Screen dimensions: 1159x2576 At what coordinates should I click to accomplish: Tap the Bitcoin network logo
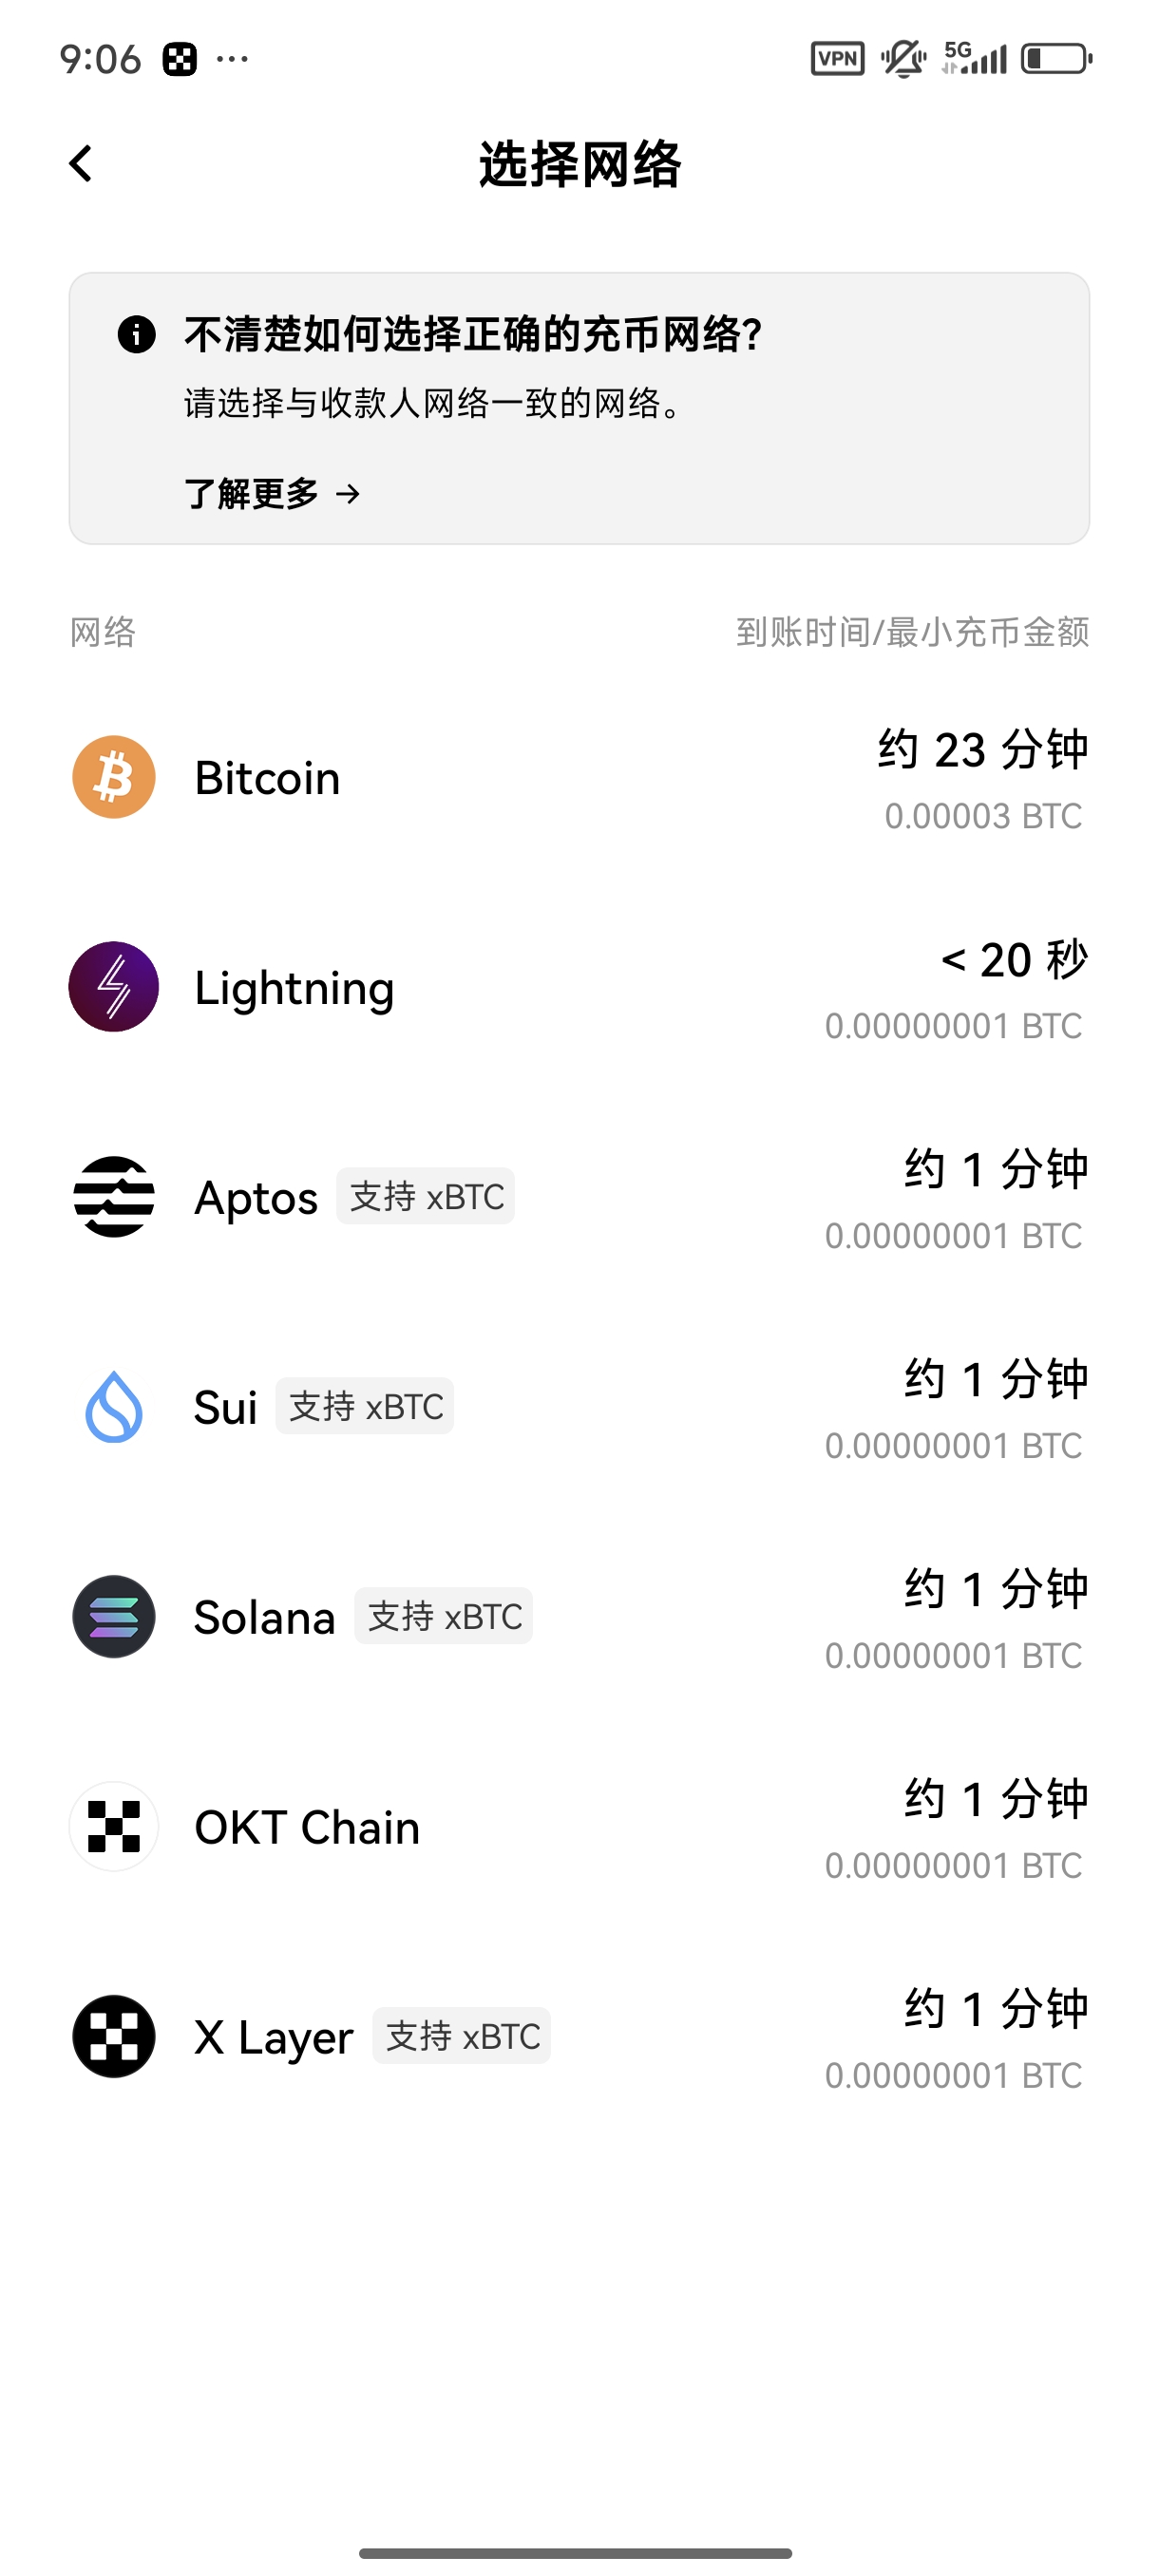(114, 777)
